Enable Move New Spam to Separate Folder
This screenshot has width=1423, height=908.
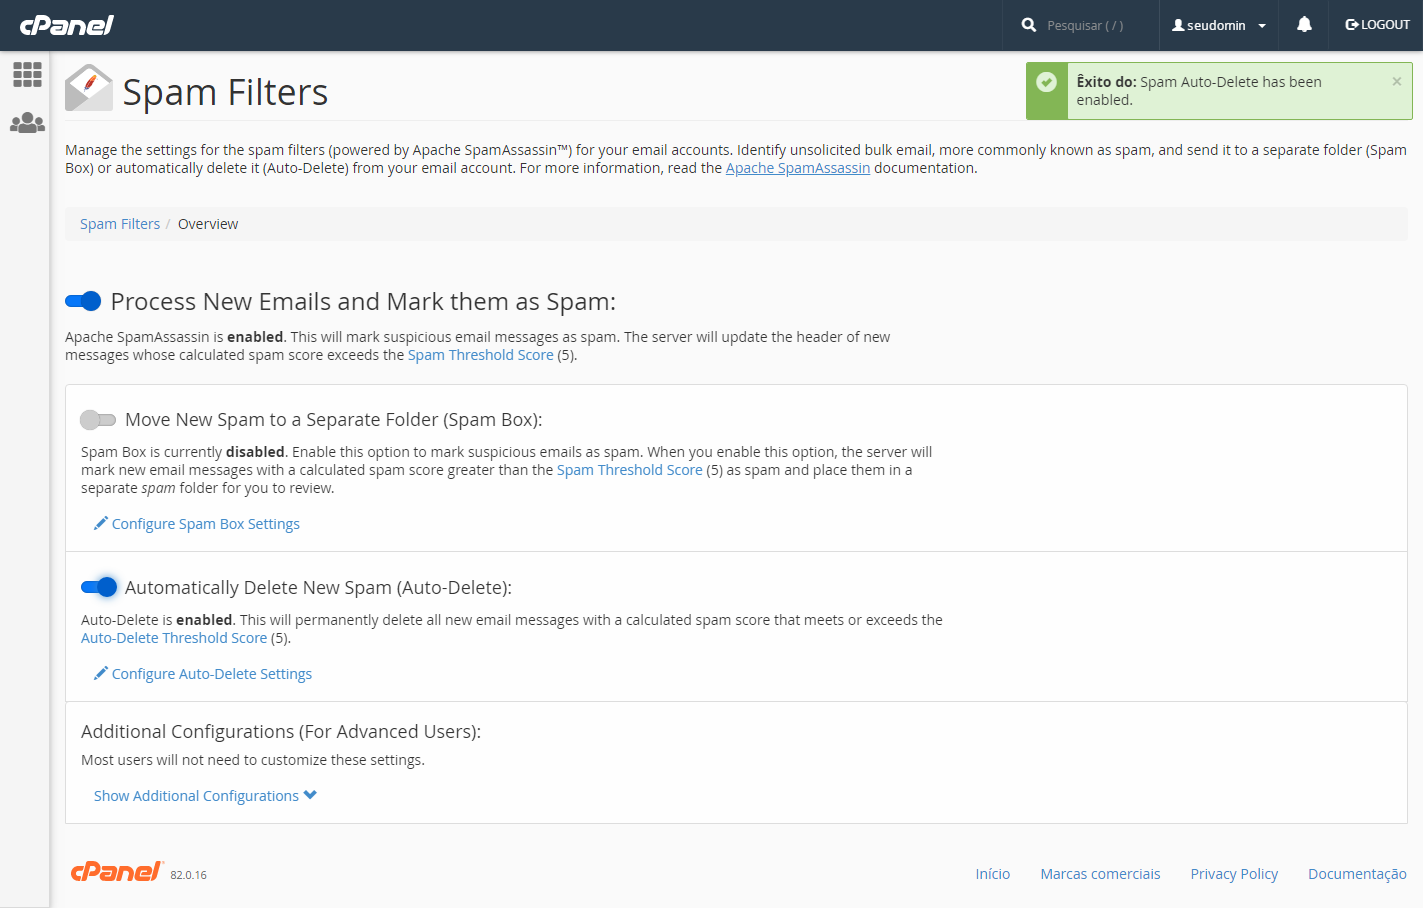pos(98,419)
